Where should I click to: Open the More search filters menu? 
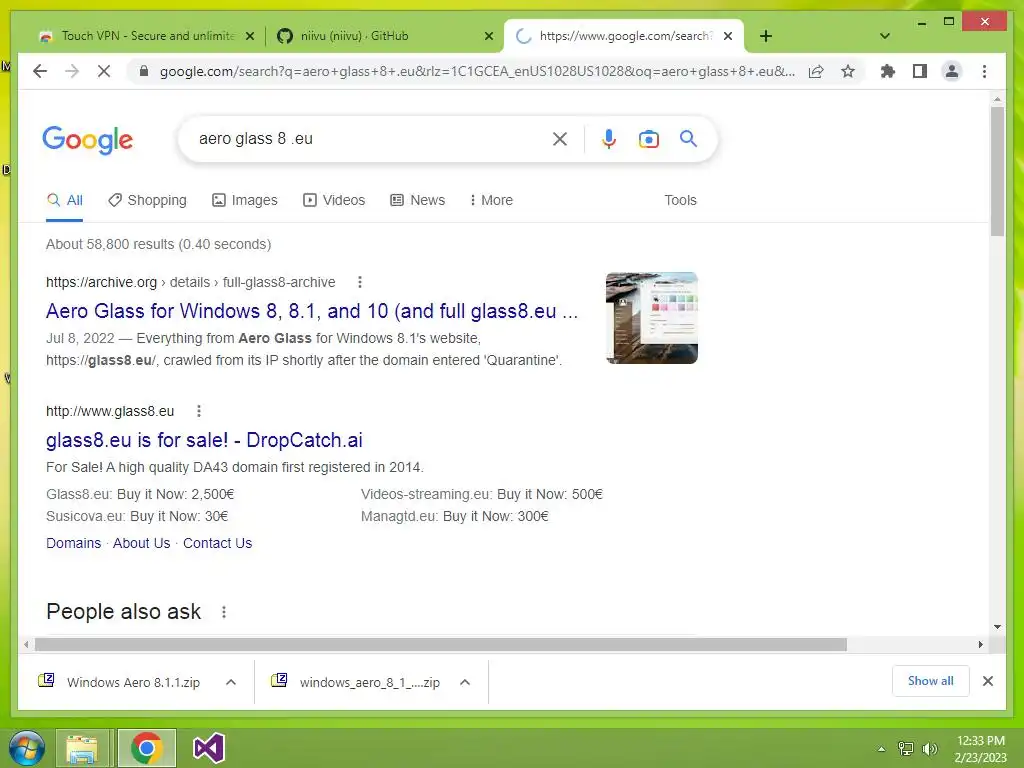(492, 200)
